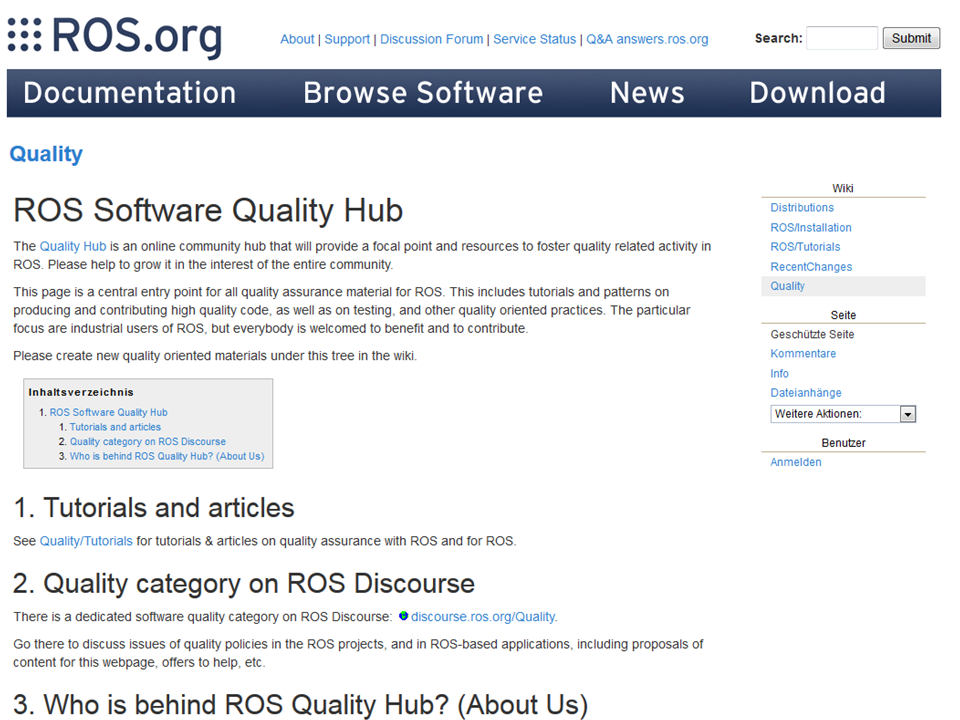Click the 2. Quality category on ROS Discourse heading
The image size is (960, 720).
(x=244, y=583)
